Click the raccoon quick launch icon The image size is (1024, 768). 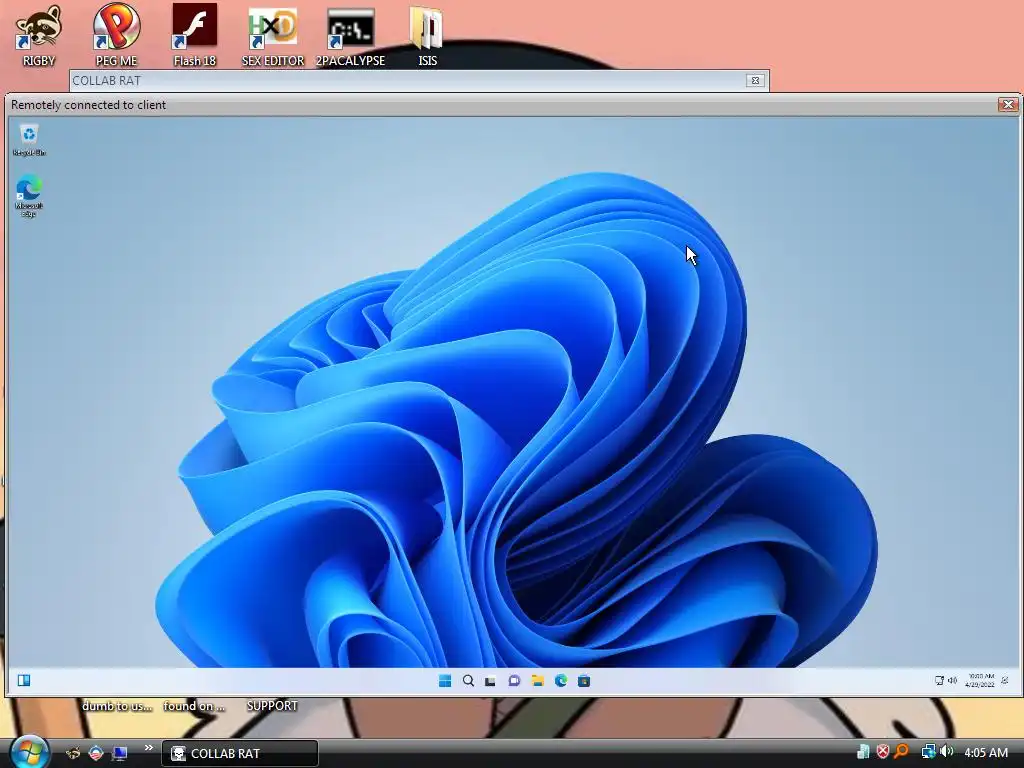[73, 753]
